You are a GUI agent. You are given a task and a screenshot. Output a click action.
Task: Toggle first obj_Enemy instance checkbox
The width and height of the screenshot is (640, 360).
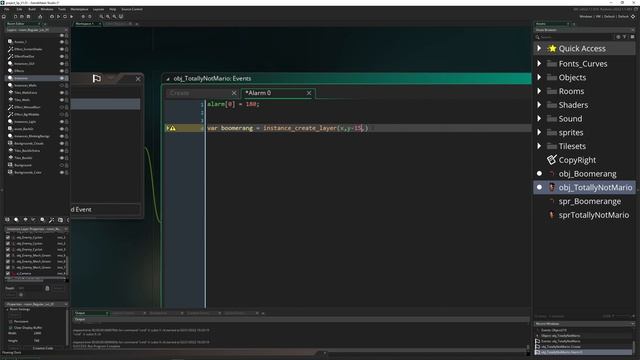[8, 237]
